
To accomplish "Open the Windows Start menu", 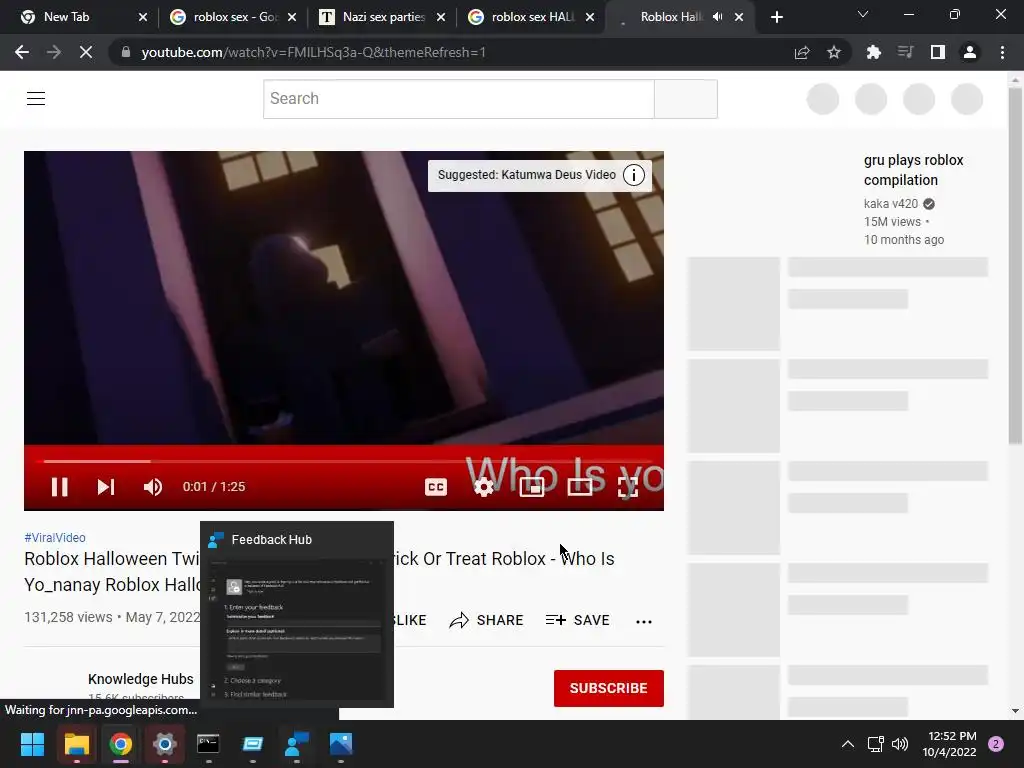I will pos(32,744).
